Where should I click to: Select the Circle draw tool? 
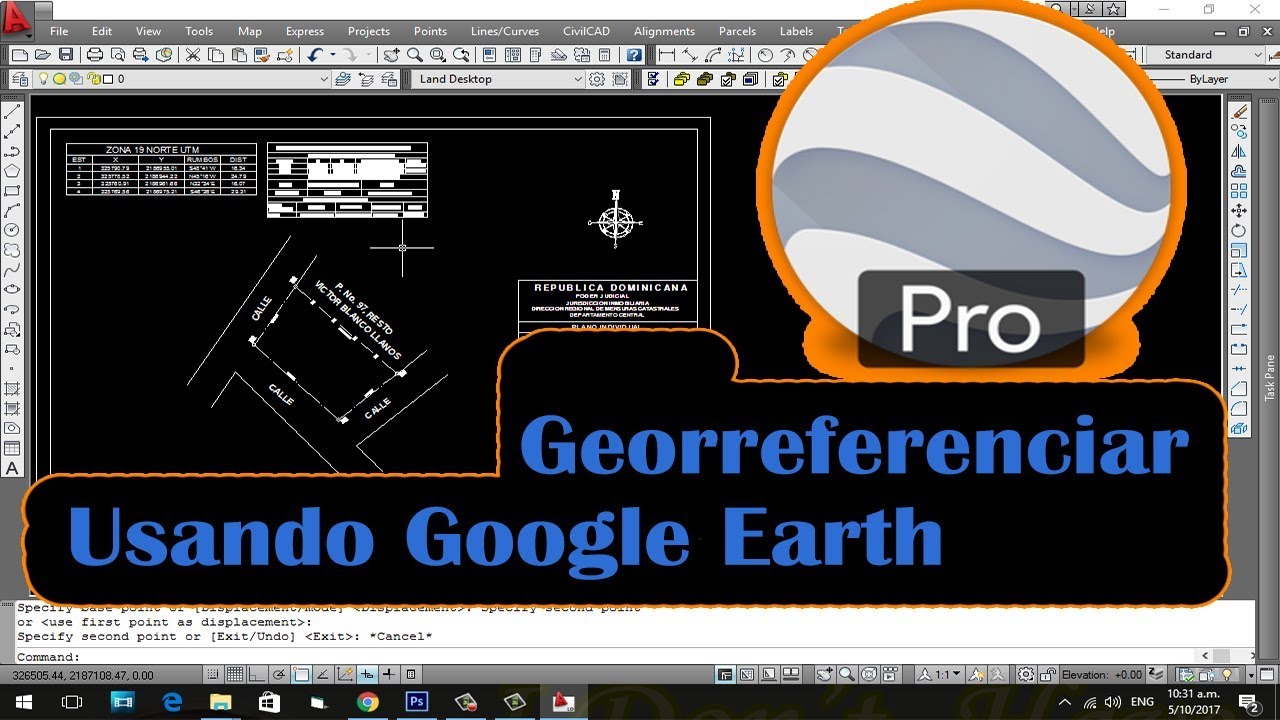click(12, 230)
